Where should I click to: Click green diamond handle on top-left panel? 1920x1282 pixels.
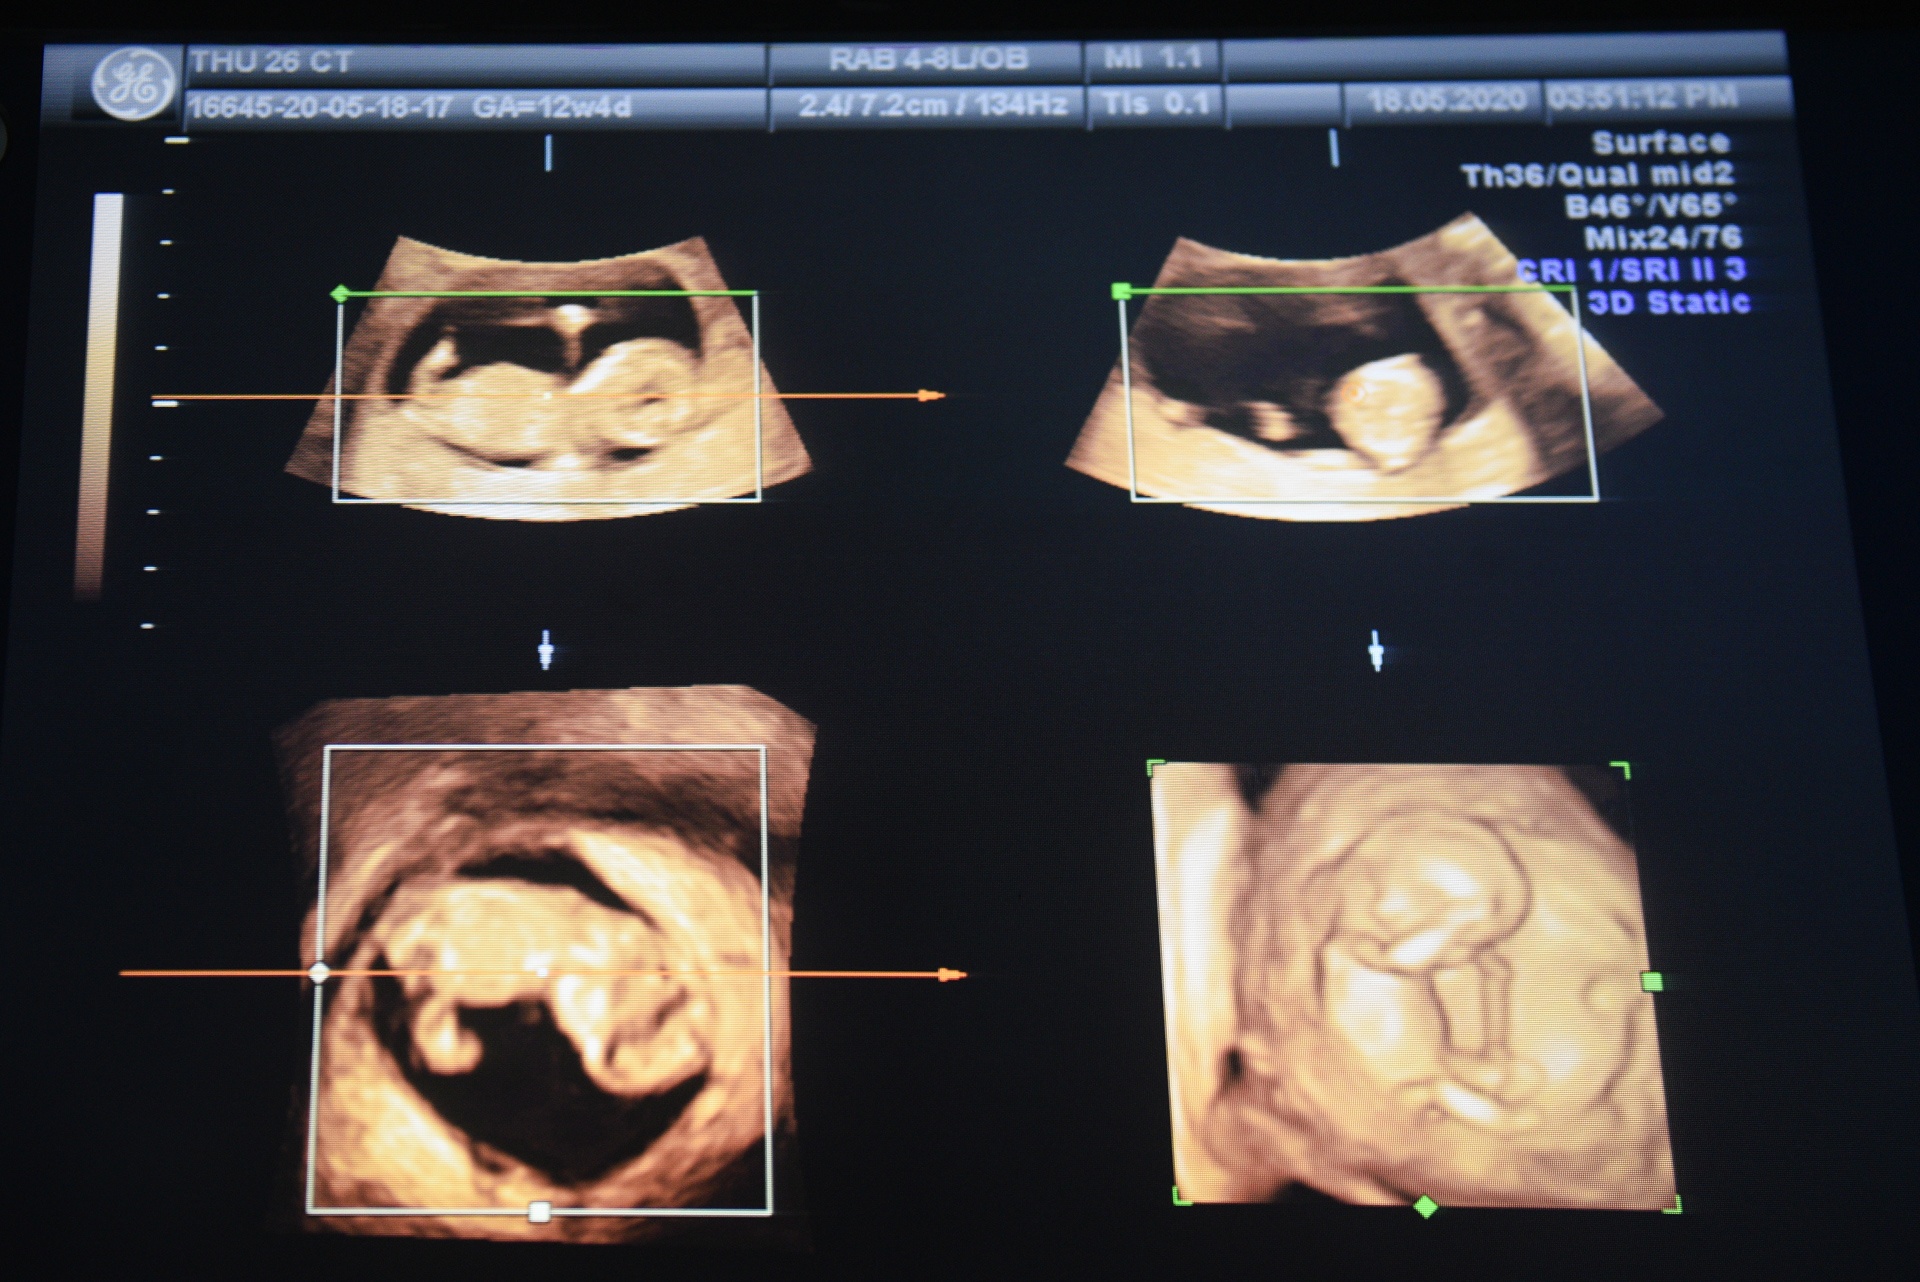point(340,294)
